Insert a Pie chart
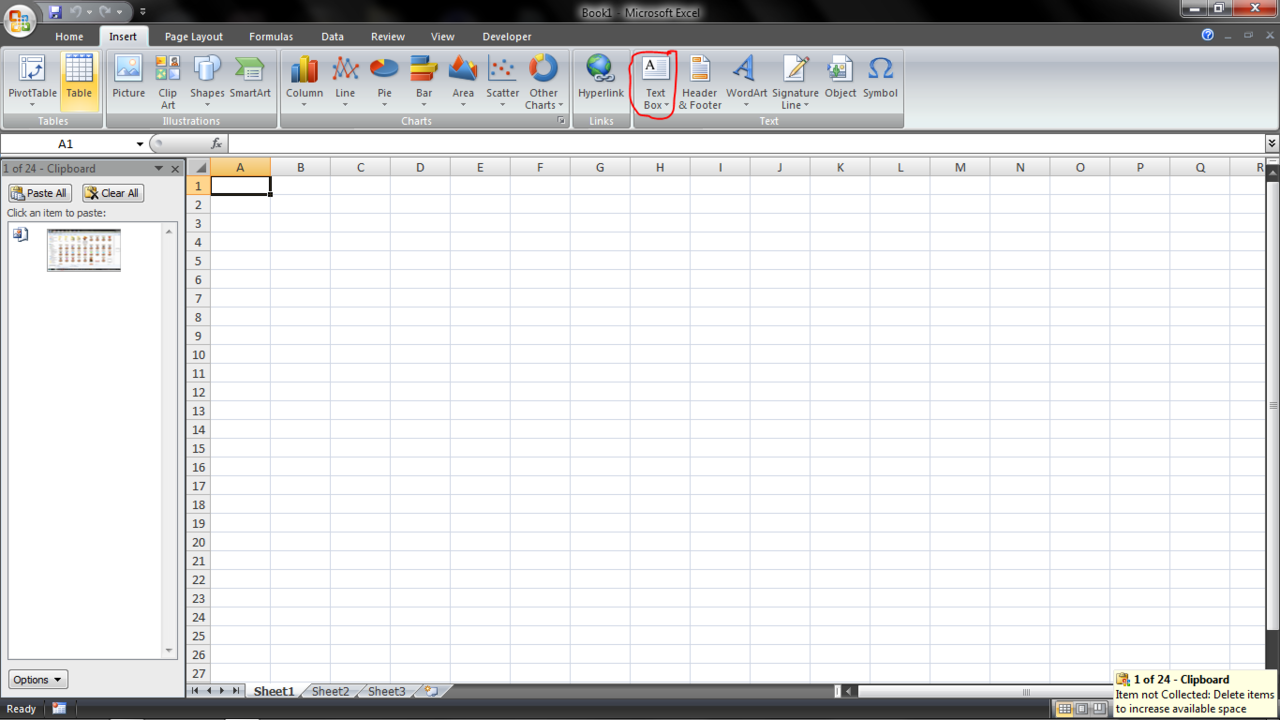 click(384, 81)
